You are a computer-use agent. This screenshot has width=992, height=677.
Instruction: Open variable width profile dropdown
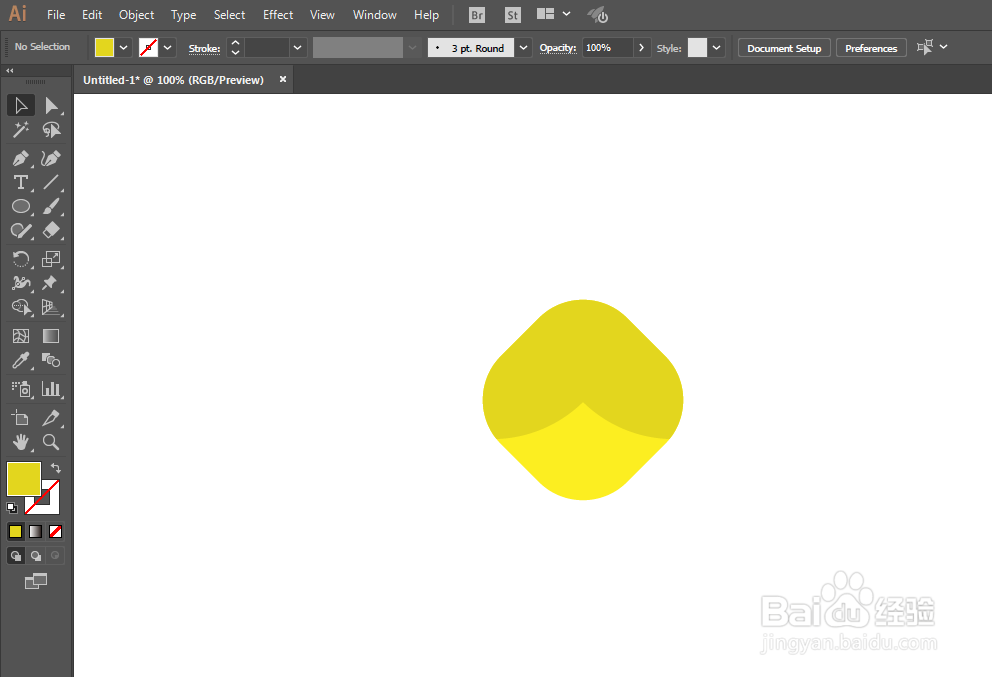point(413,47)
